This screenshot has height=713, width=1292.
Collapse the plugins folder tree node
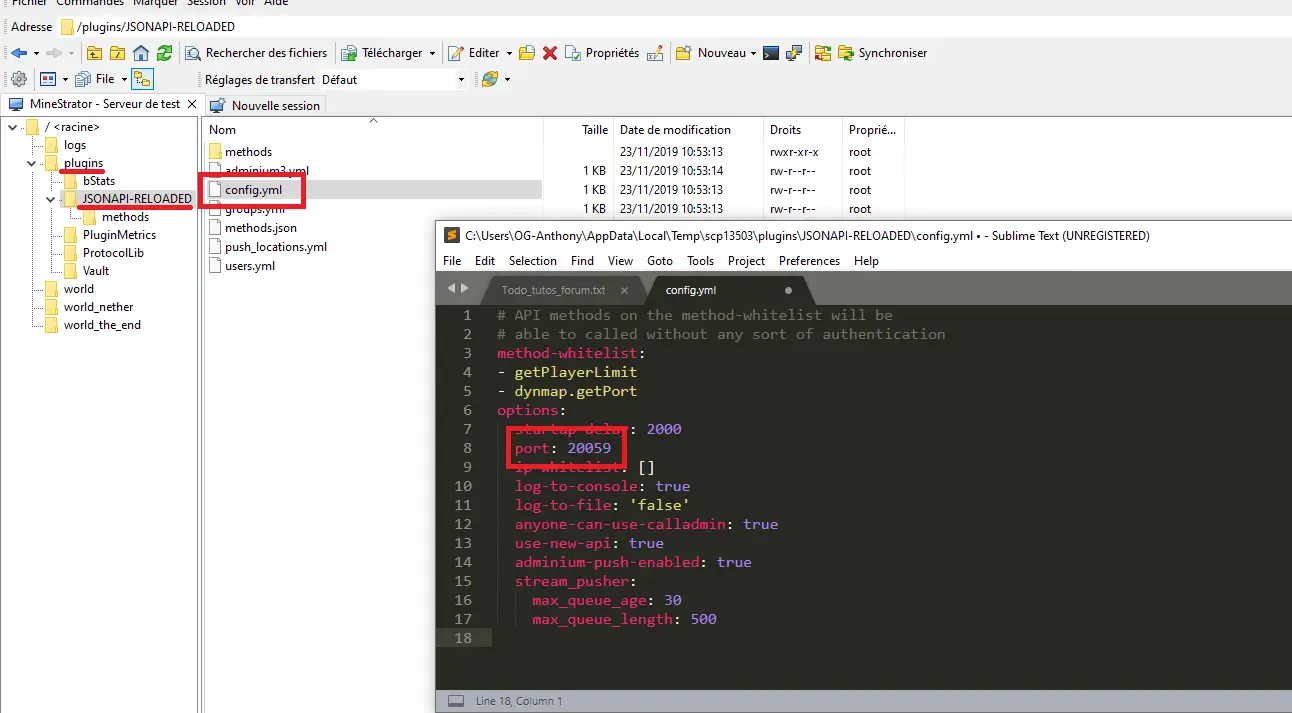click(32, 163)
